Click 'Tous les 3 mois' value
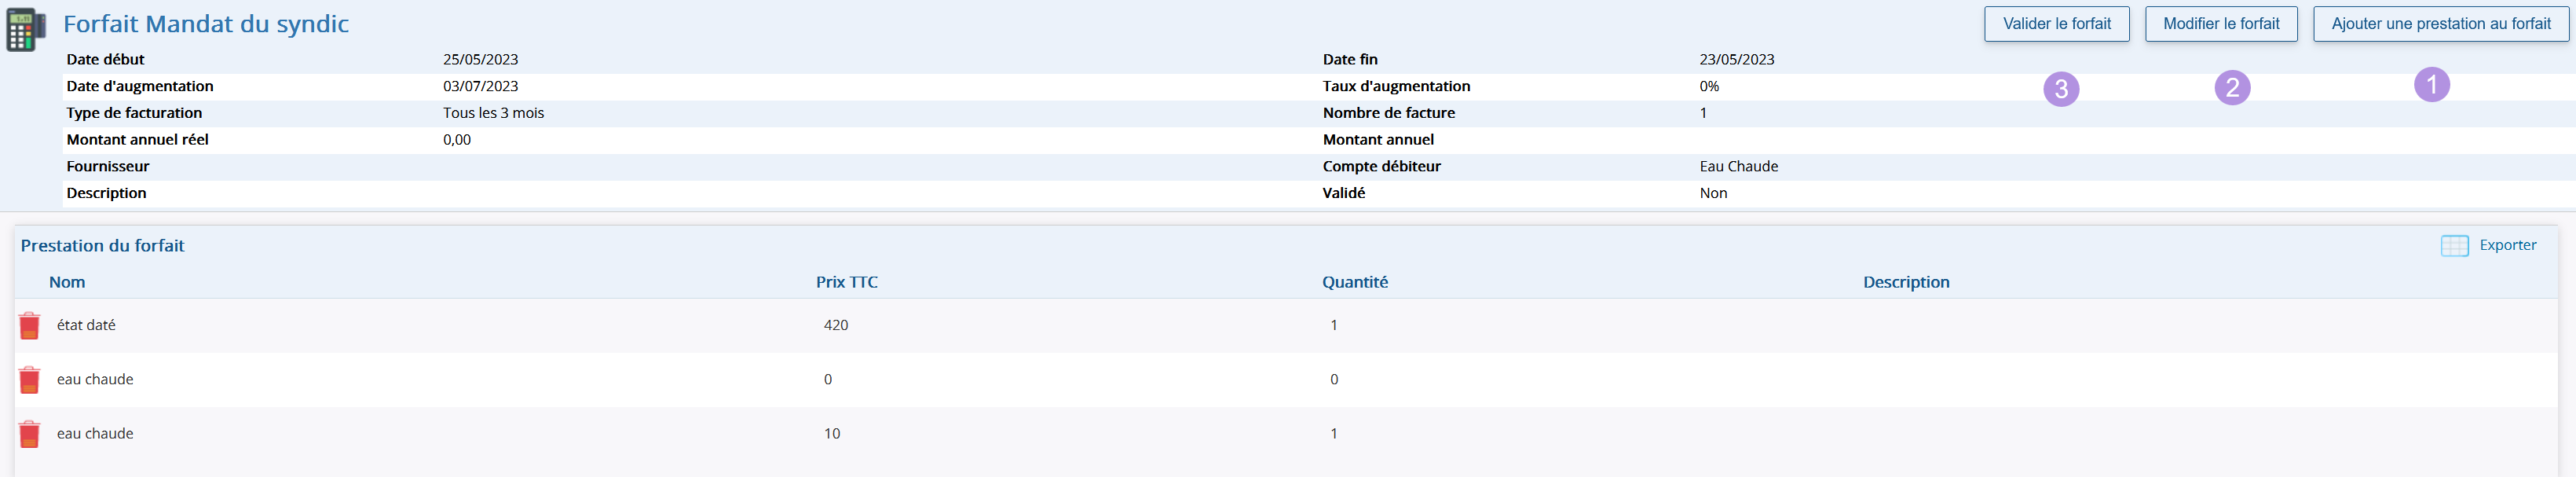2576x477 pixels. (x=494, y=113)
